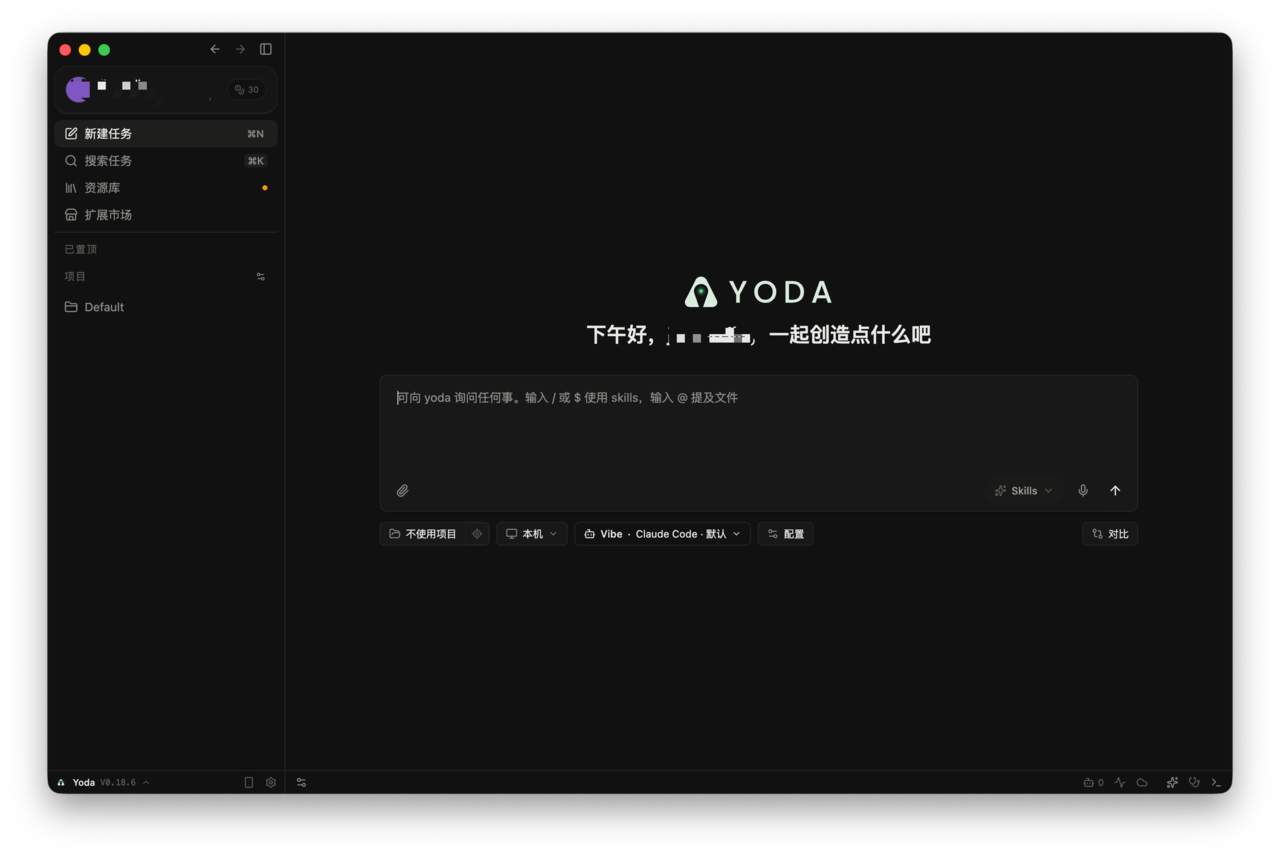Open 资源库 in the sidebar
The image size is (1280, 856).
(x=166, y=188)
